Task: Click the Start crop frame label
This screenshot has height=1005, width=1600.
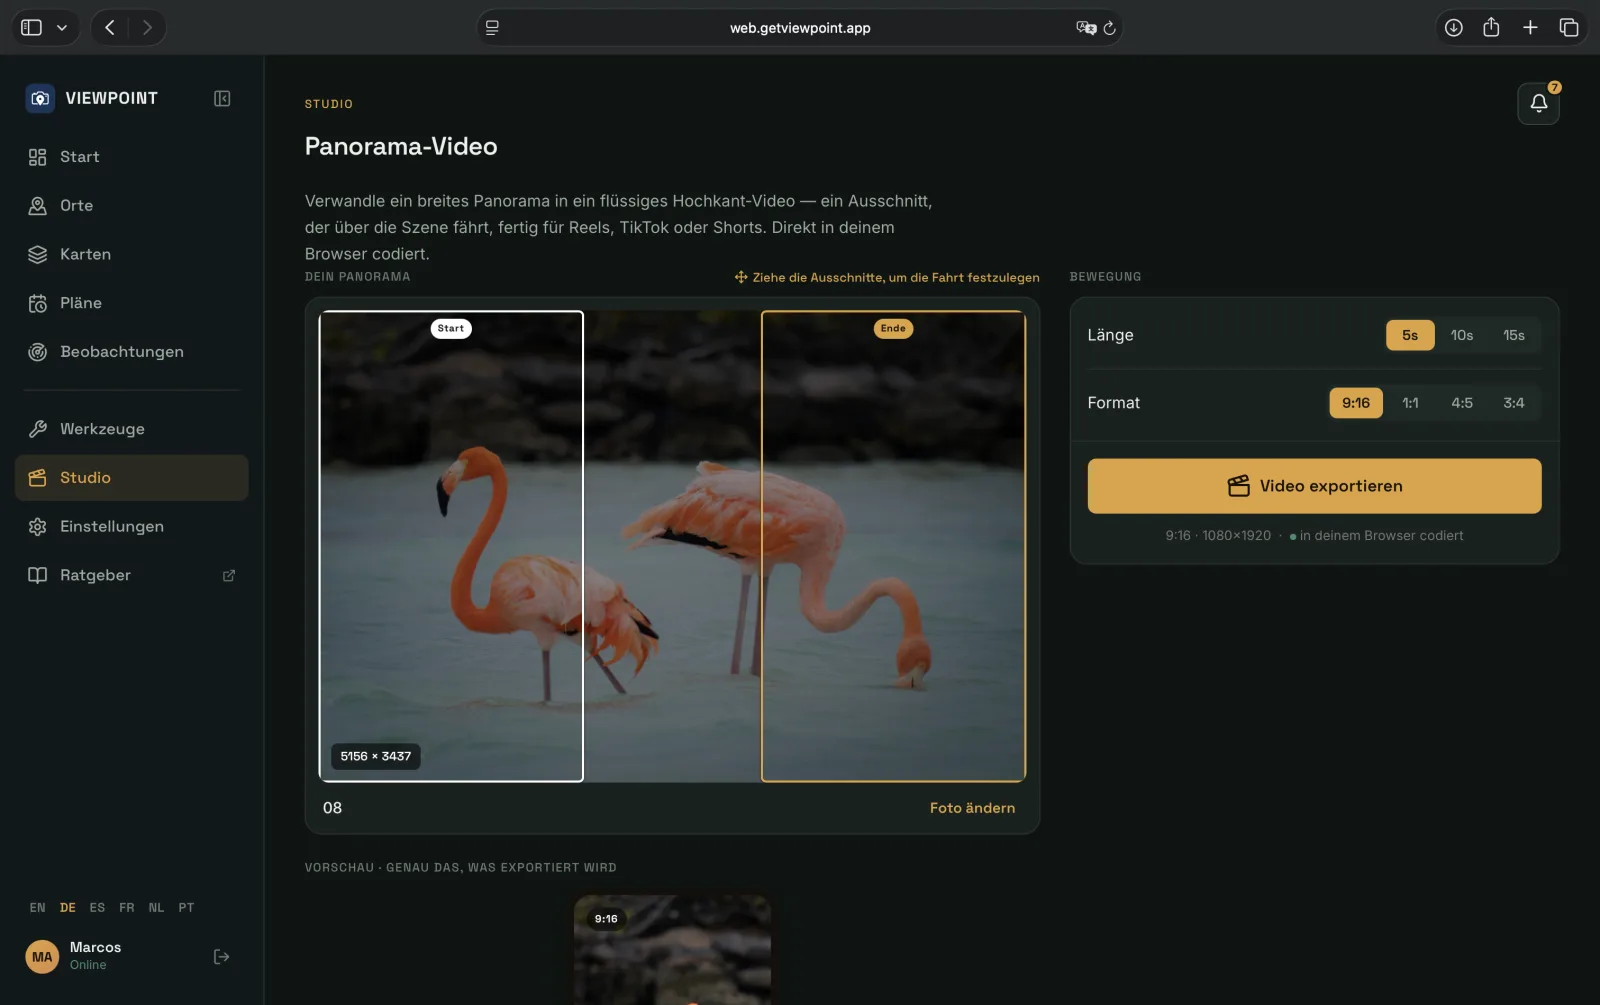Action: (451, 328)
